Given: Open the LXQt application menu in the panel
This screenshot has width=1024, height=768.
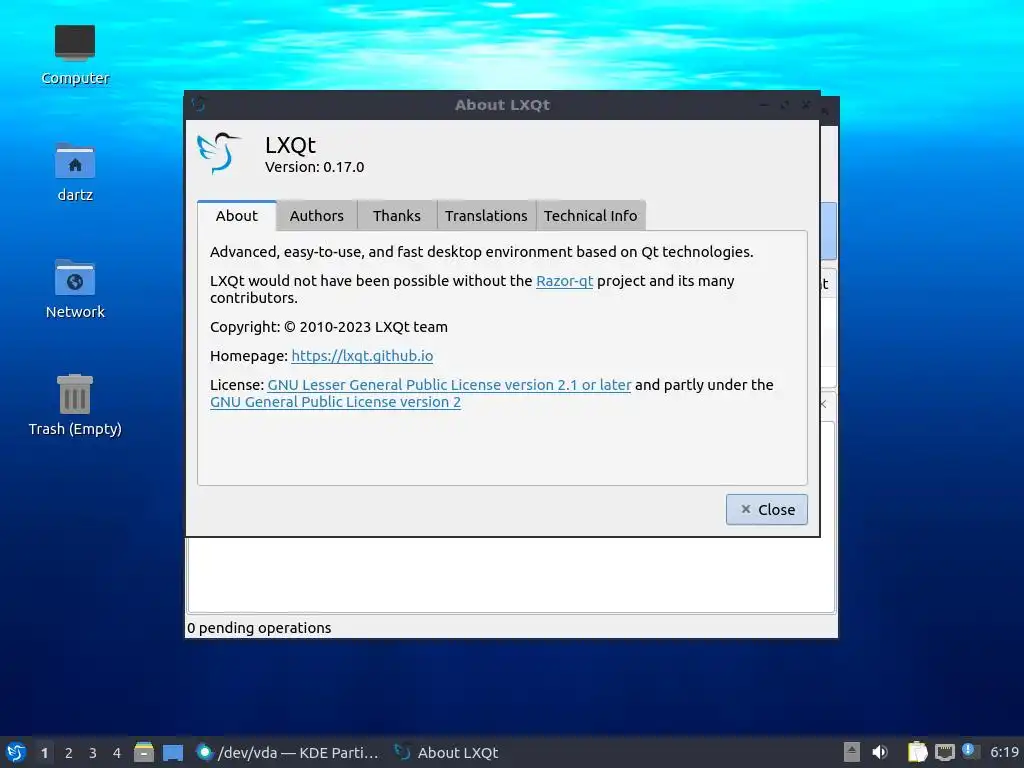Looking at the screenshot, I should tap(16, 752).
